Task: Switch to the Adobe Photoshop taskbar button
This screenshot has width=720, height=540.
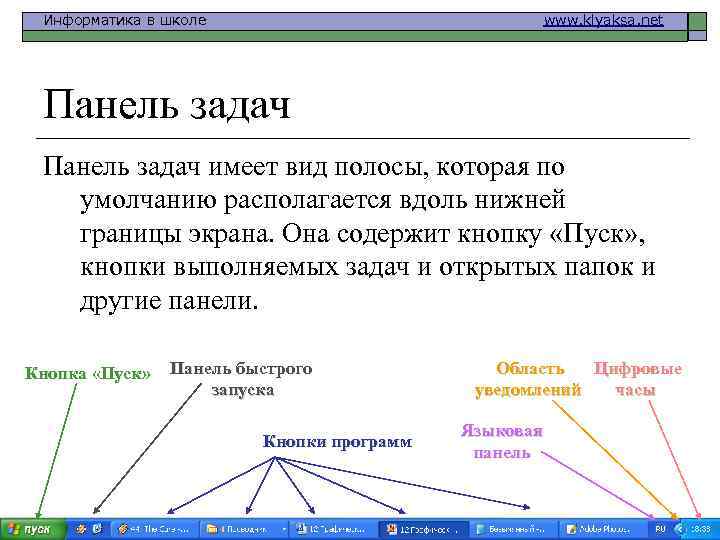Action: (x=602, y=529)
